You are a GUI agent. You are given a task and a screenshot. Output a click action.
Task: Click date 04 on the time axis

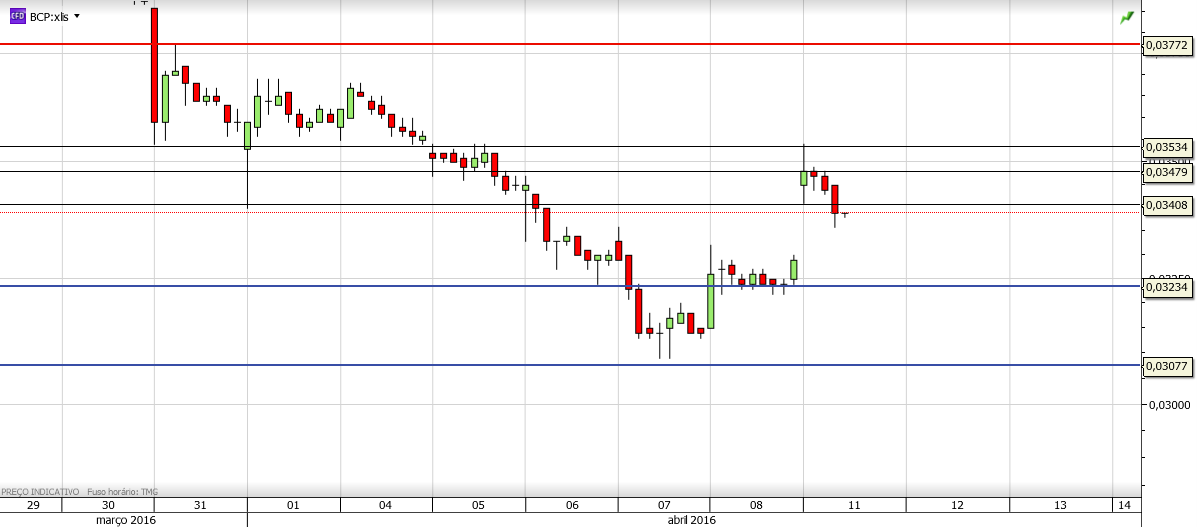pyautogui.click(x=385, y=506)
